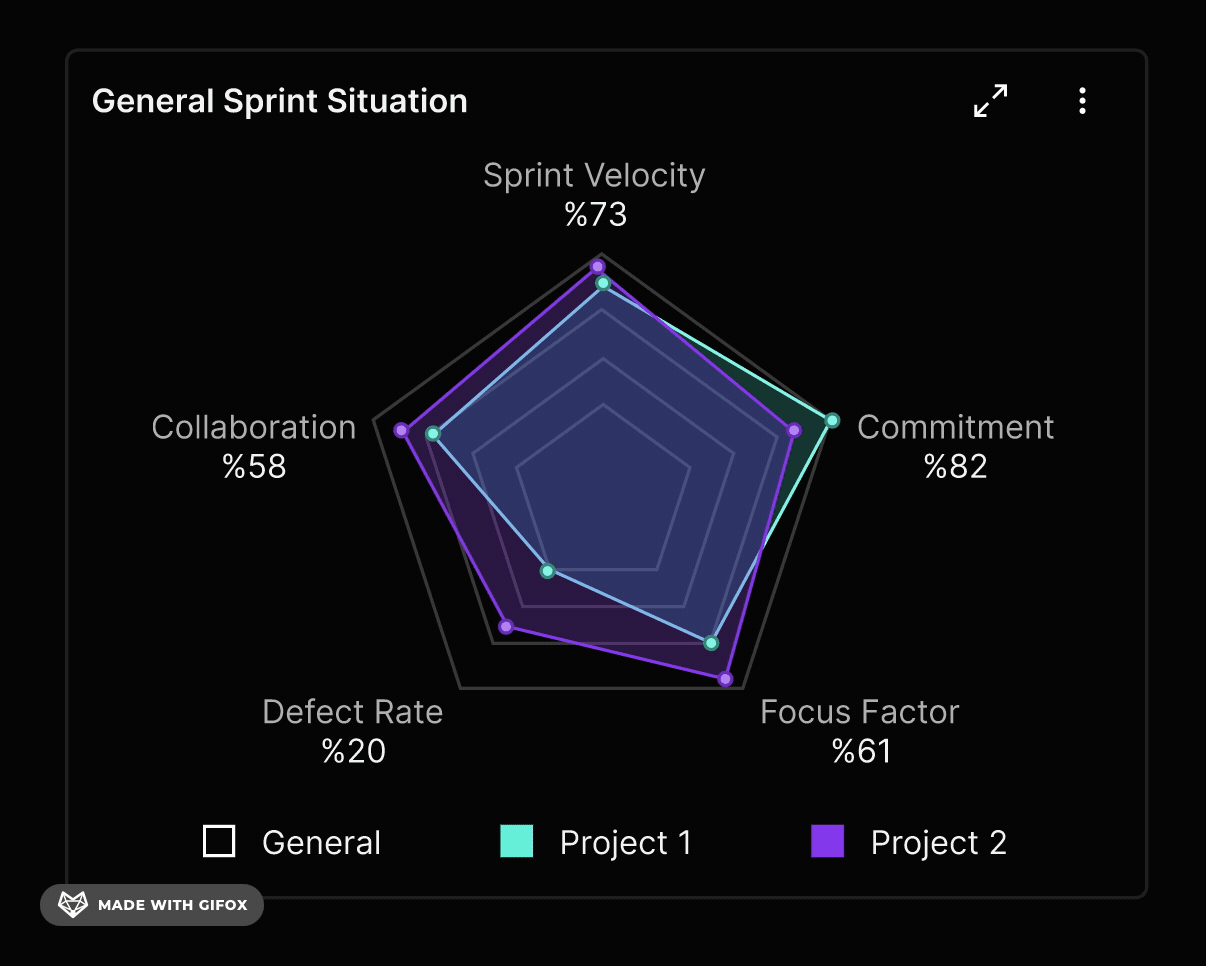
Task: Click Project 1's teal Commitment data point
Action: [832, 420]
